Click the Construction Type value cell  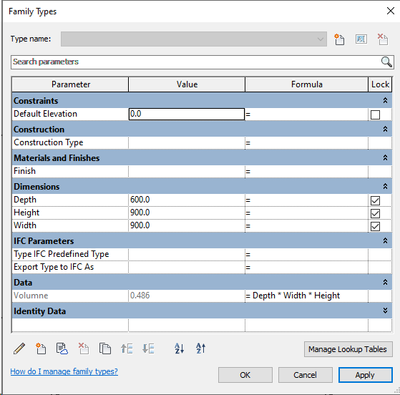click(x=187, y=143)
